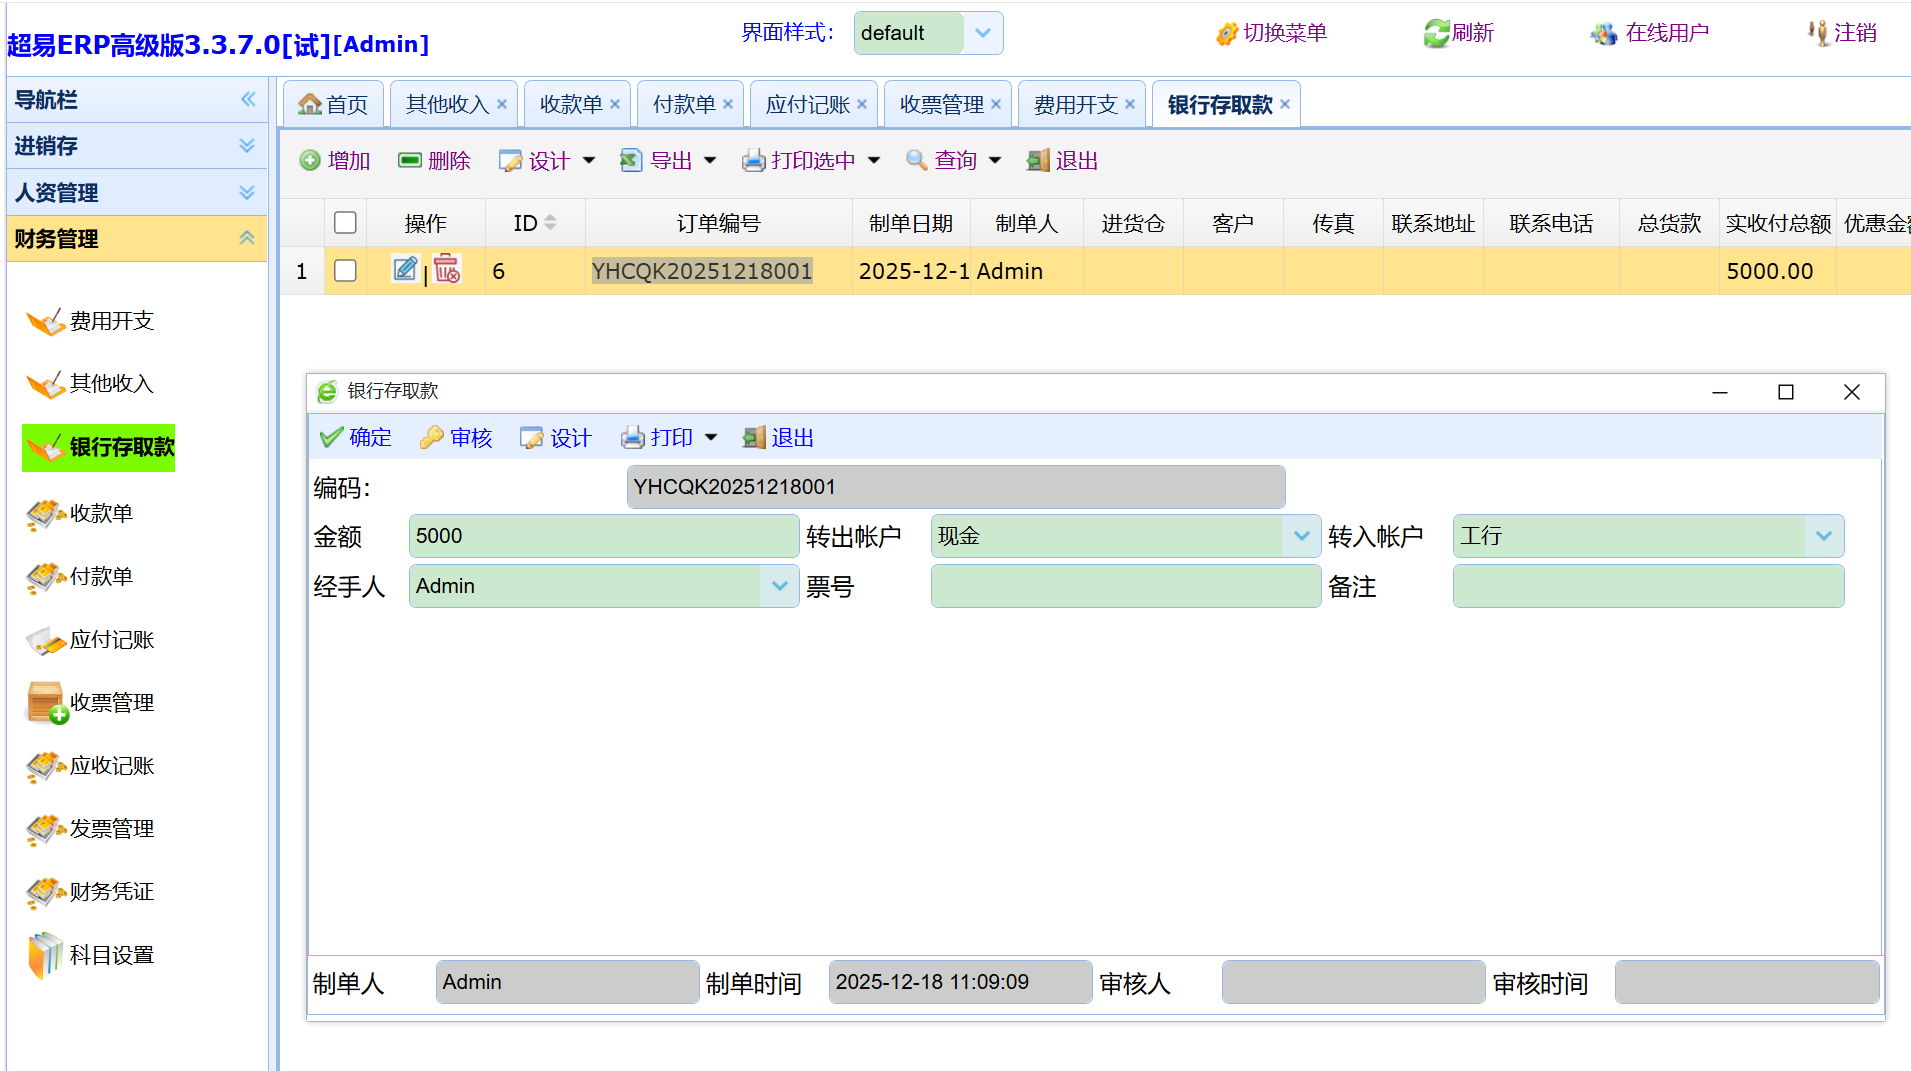Open the 转出帐户 dropdown
Viewport: 1911px width, 1071px height.
(x=1301, y=536)
